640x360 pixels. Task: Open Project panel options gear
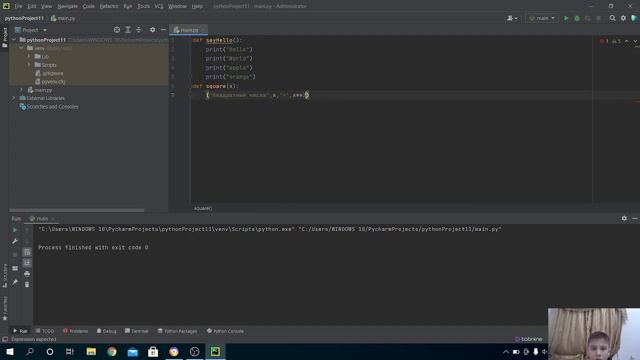pos(152,30)
